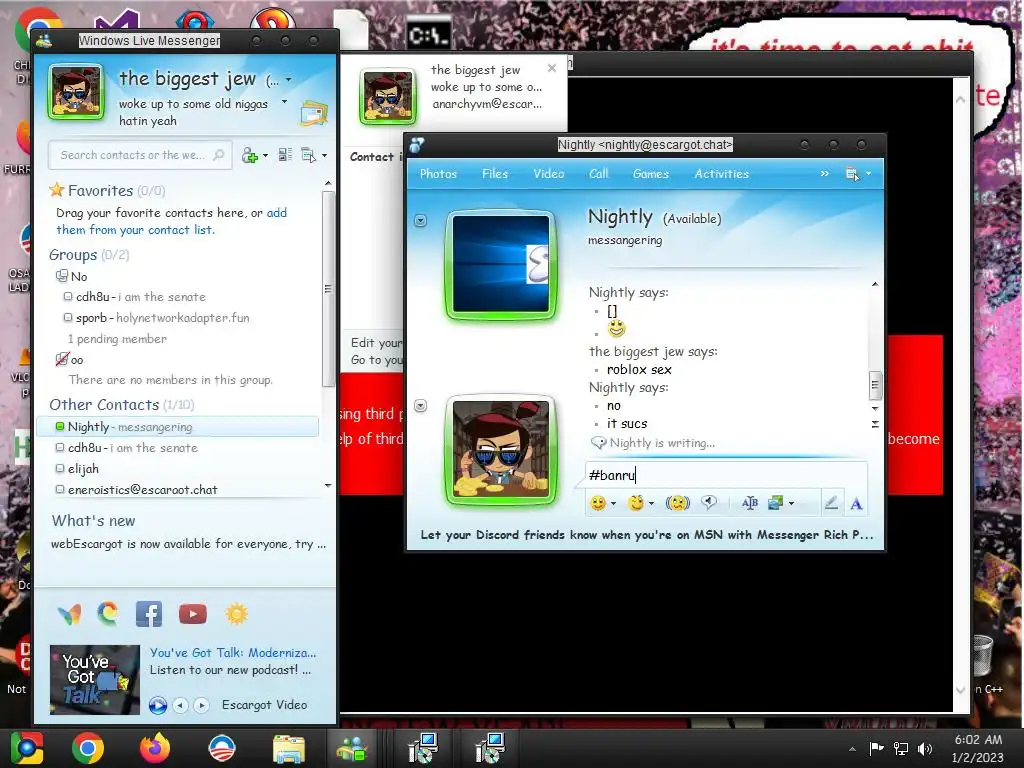Open the contact list layout icon
This screenshot has width=1024, height=768.
(x=285, y=155)
